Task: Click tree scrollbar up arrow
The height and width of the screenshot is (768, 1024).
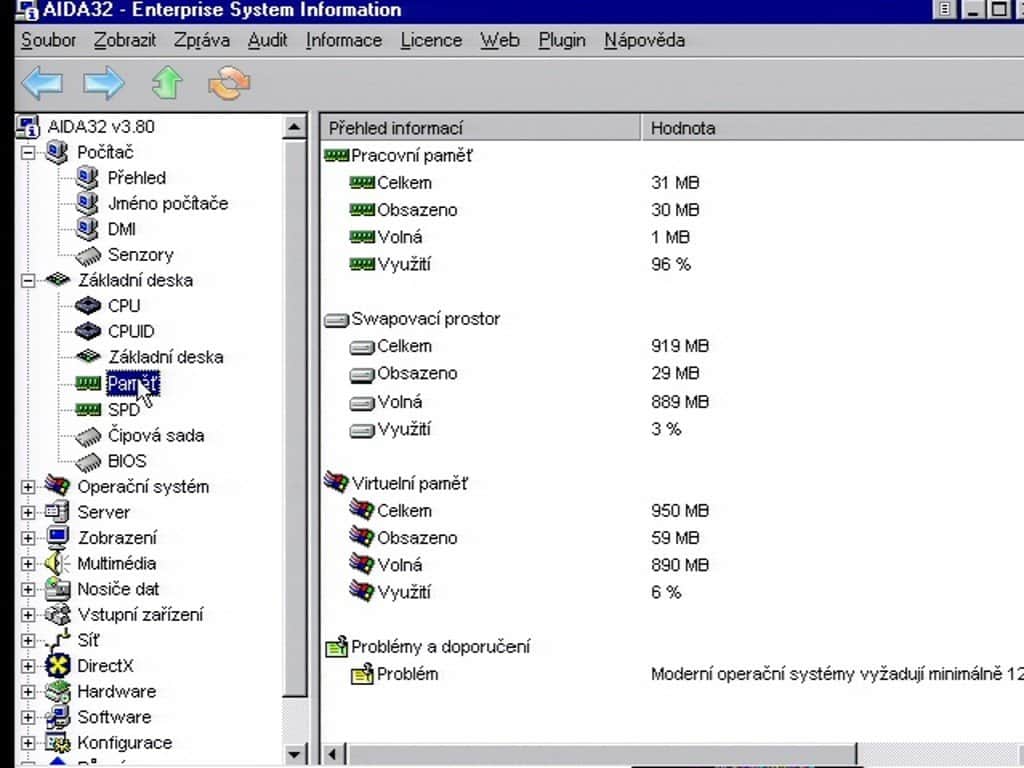Action: [x=295, y=127]
